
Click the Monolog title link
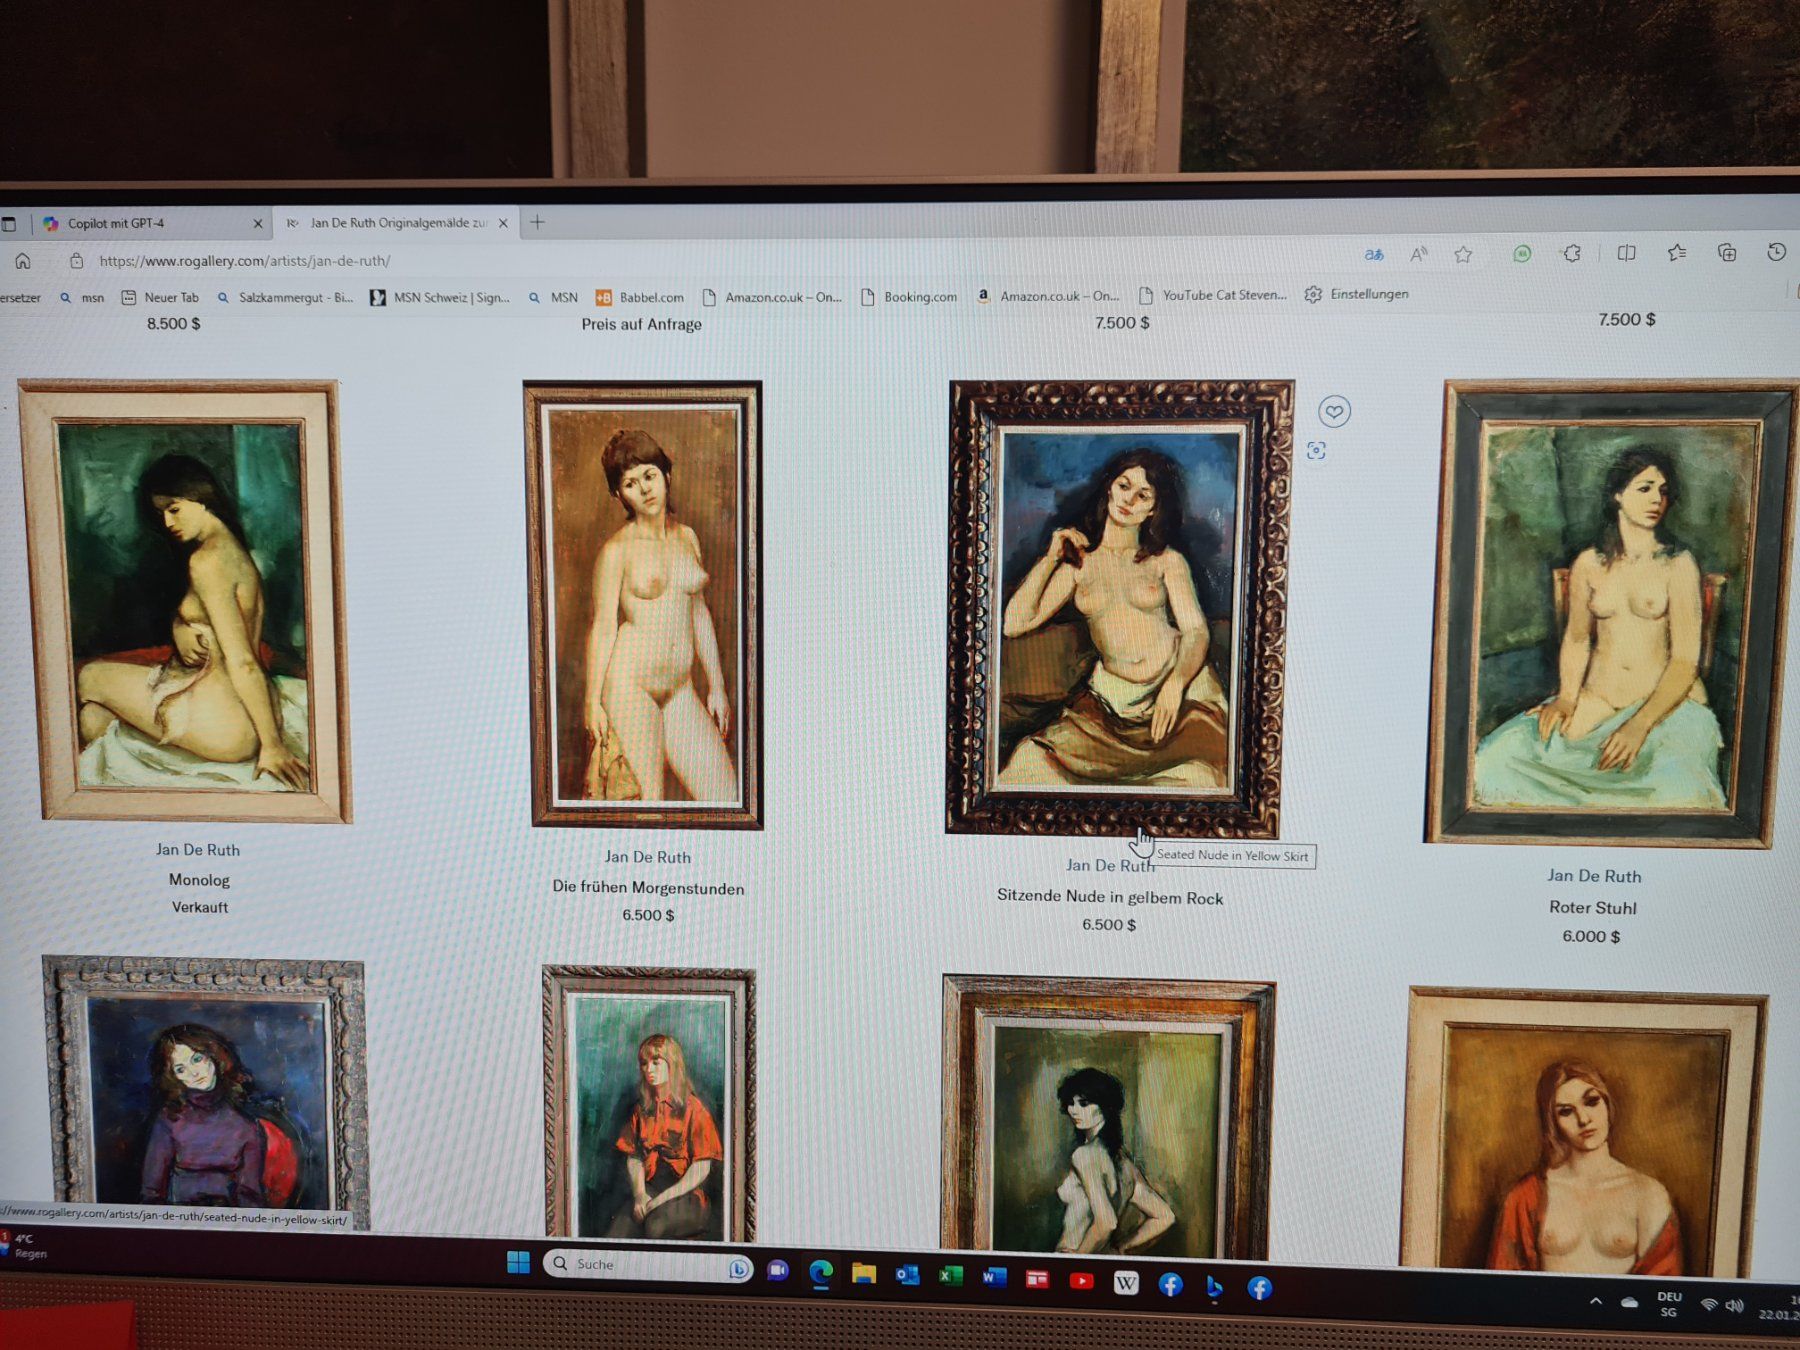(x=199, y=880)
